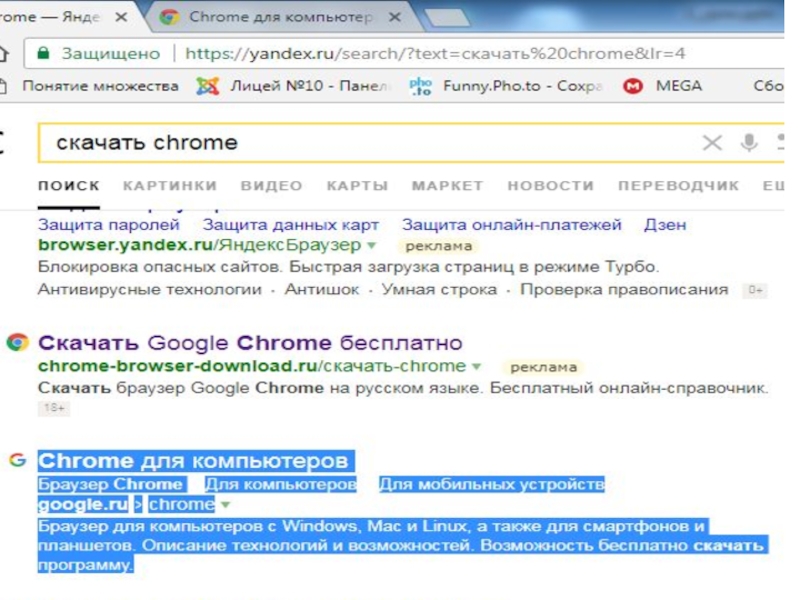Screen dimensions: 800x600
Task: Activate the voice search microphone icon
Action: click(x=748, y=143)
